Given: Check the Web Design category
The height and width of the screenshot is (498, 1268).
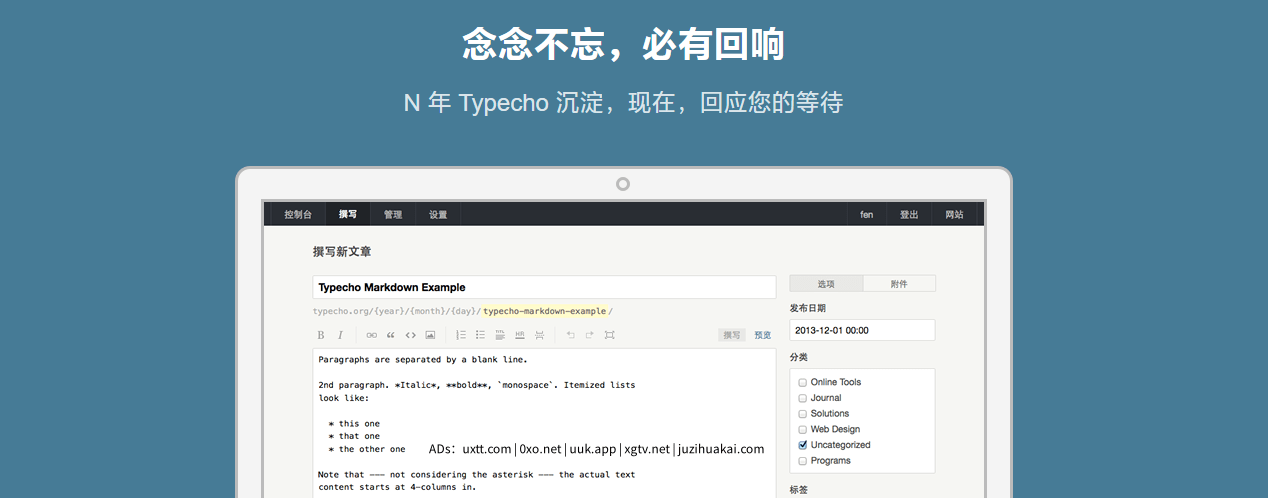Looking at the screenshot, I should click(x=802, y=429).
